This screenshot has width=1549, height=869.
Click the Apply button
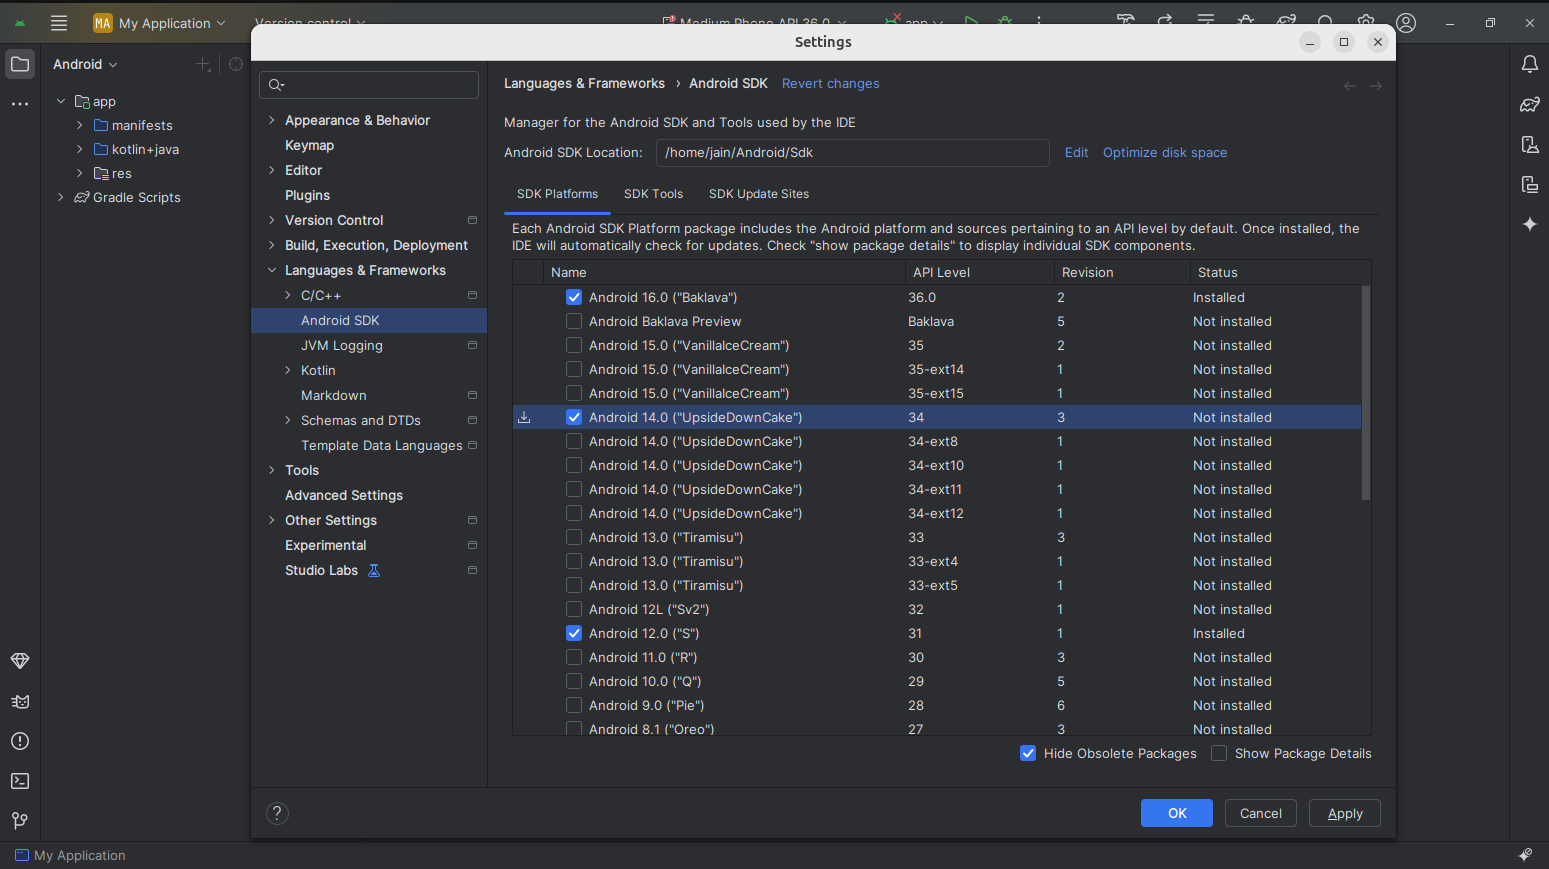pyautogui.click(x=1345, y=813)
